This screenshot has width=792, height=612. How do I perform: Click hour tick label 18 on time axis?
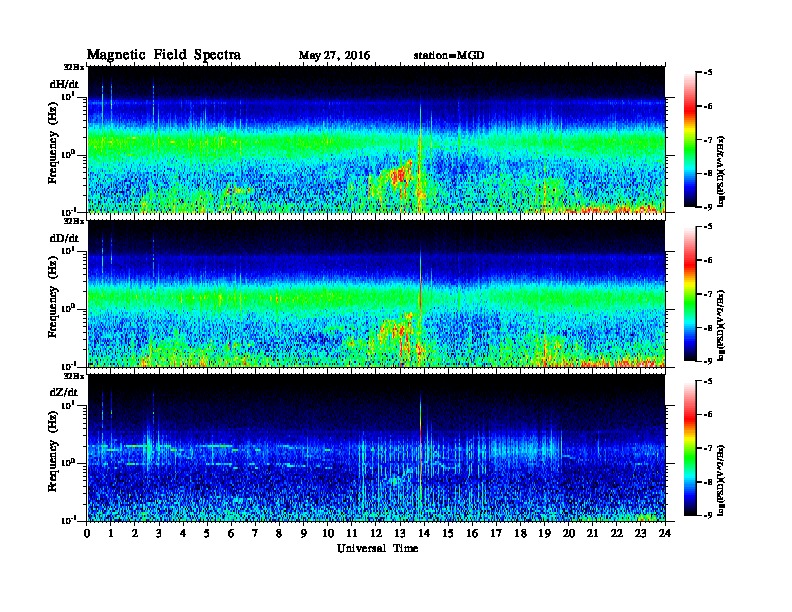[520, 533]
